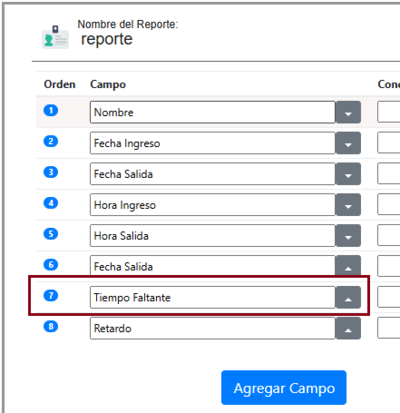Select the Fecha Ingreso field text box
Viewport: 400px width, 413px height.
(213, 143)
